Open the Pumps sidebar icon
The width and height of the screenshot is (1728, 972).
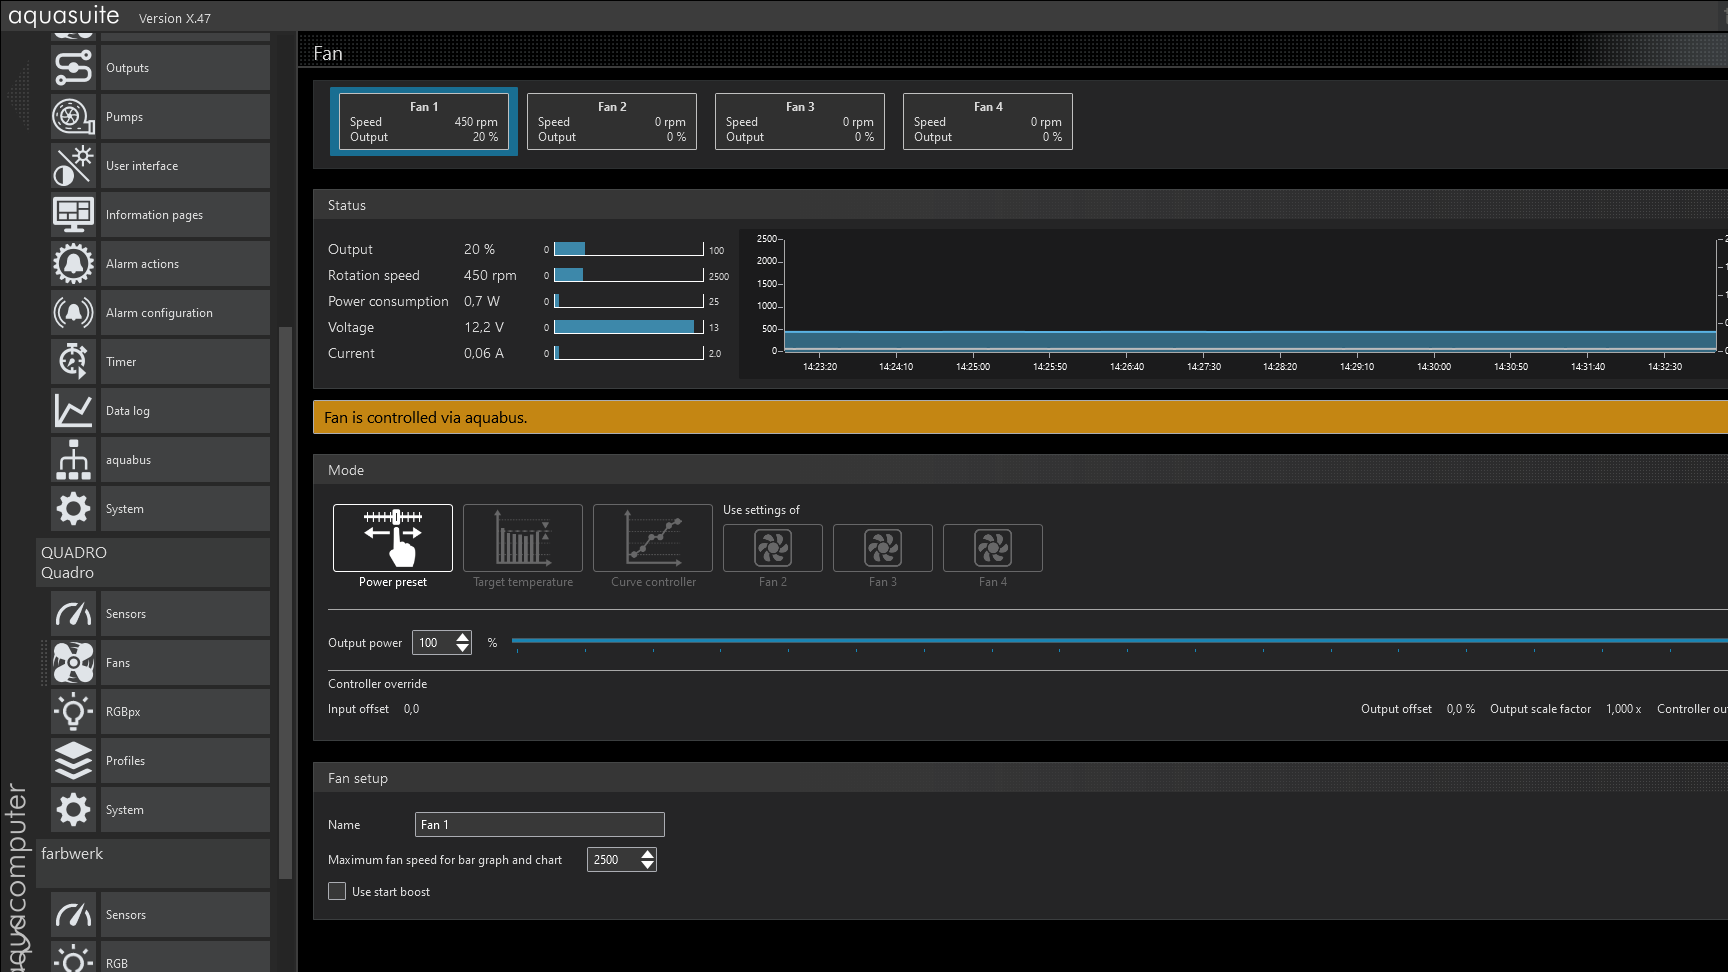73,117
